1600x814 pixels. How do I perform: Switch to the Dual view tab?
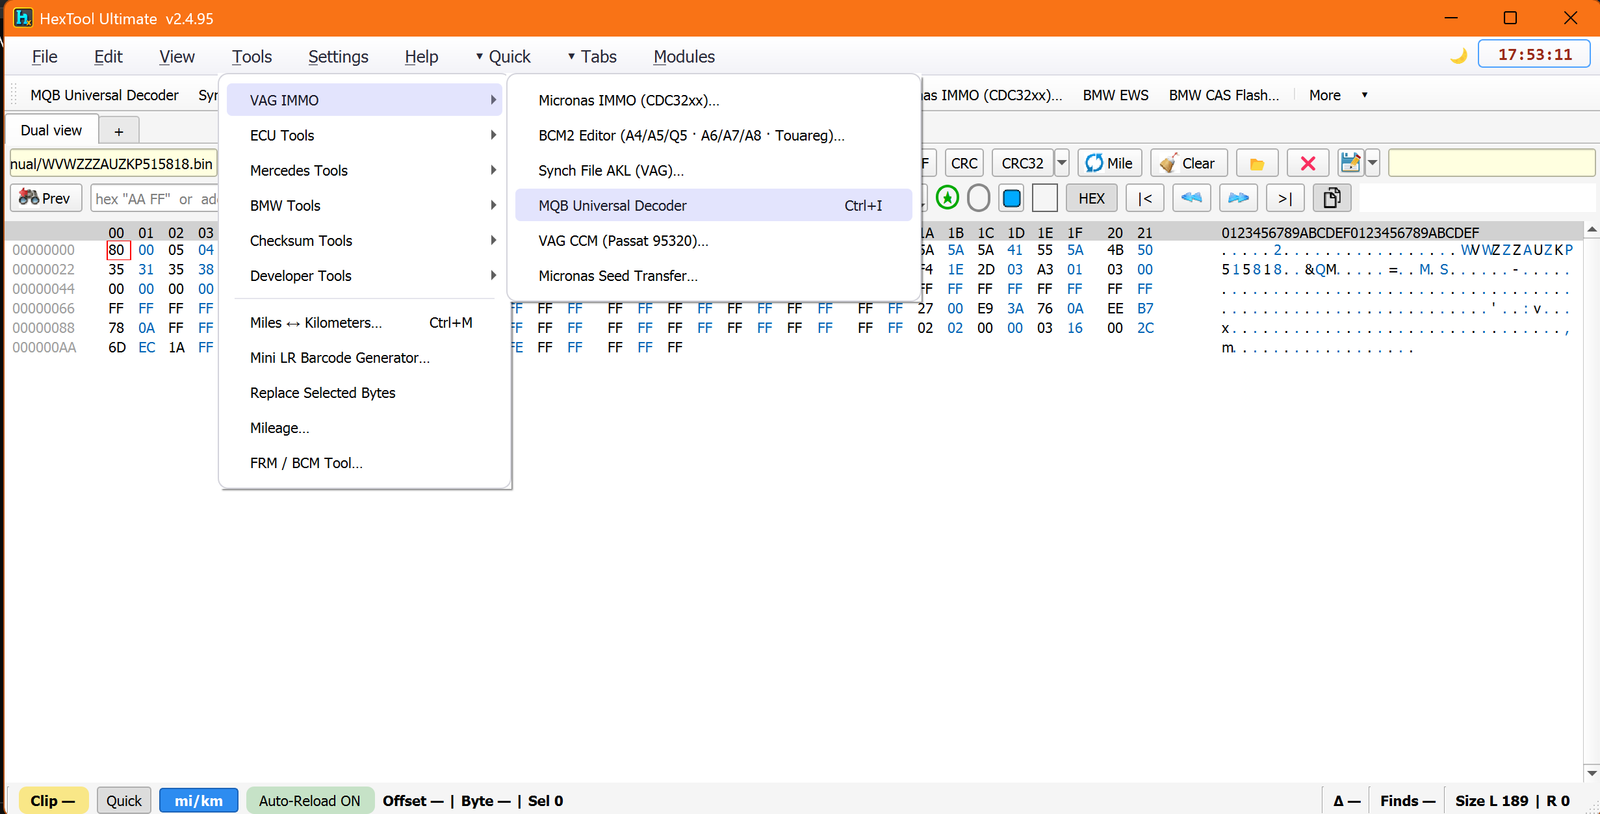[x=51, y=130]
